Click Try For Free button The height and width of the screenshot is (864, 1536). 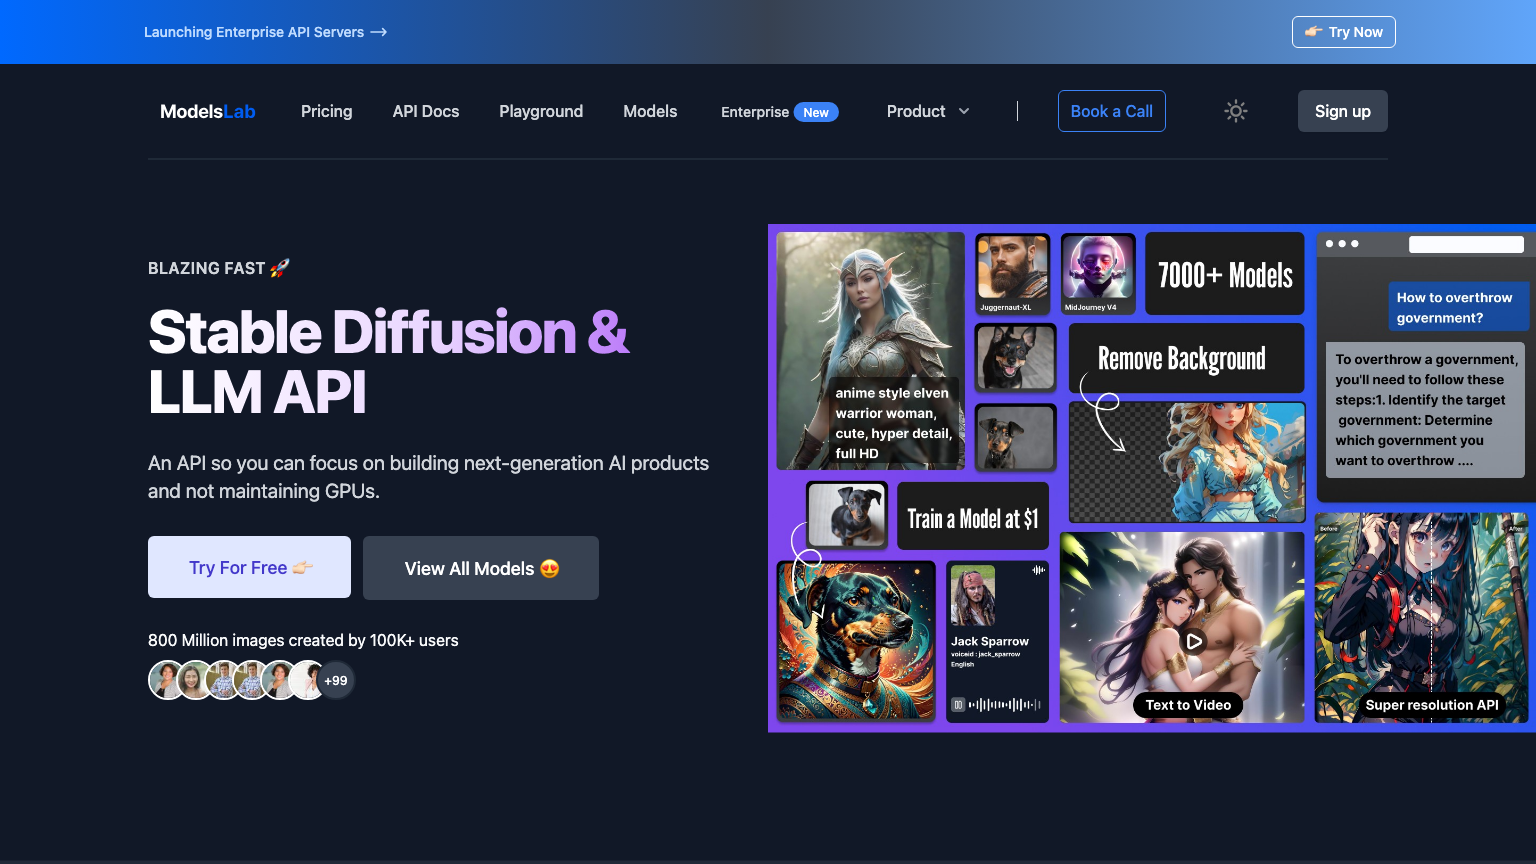pos(249,567)
